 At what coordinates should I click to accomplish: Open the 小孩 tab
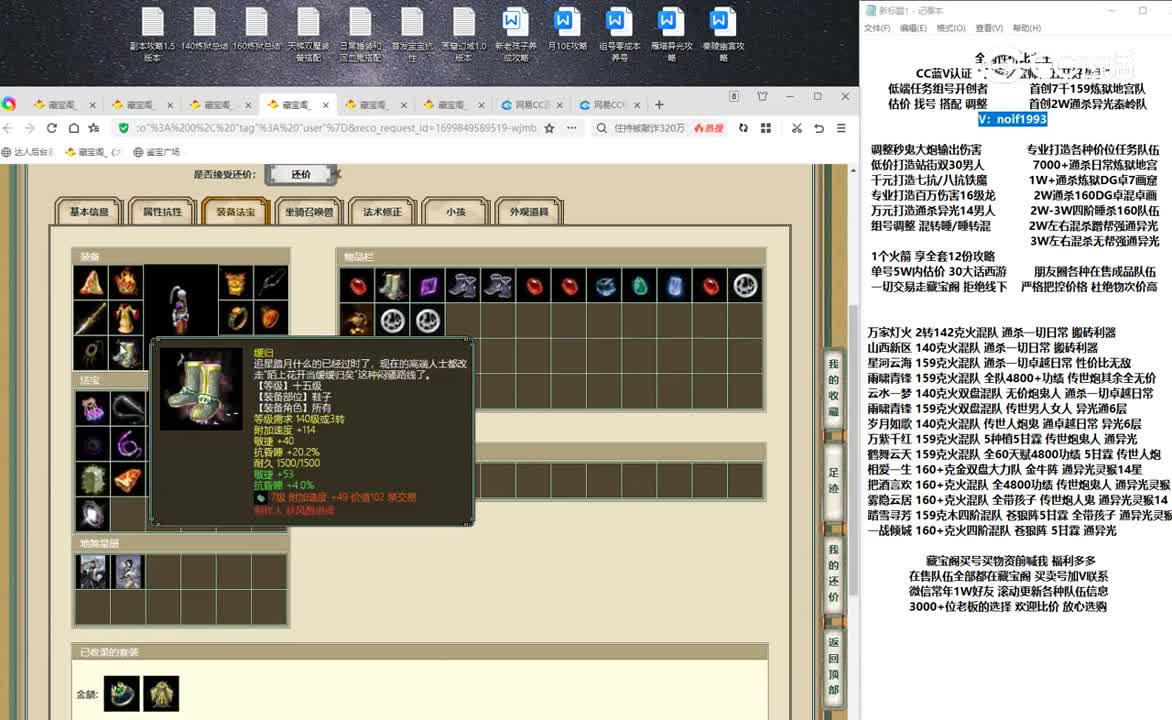(455, 212)
